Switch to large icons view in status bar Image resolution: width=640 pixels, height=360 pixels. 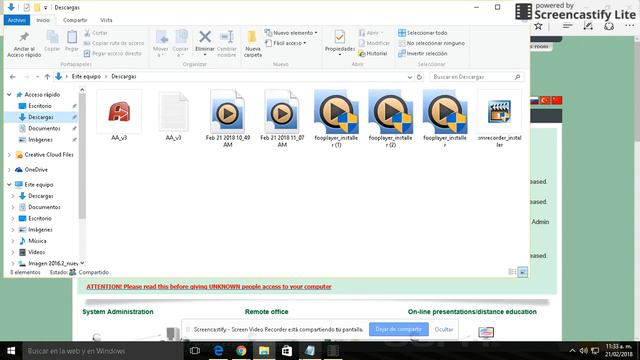point(522,272)
